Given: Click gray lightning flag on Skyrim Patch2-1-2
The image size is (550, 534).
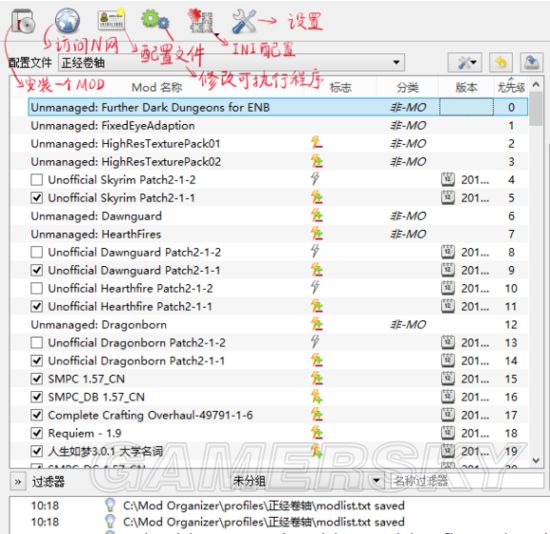Looking at the screenshot, I should [x=315, y=179].
